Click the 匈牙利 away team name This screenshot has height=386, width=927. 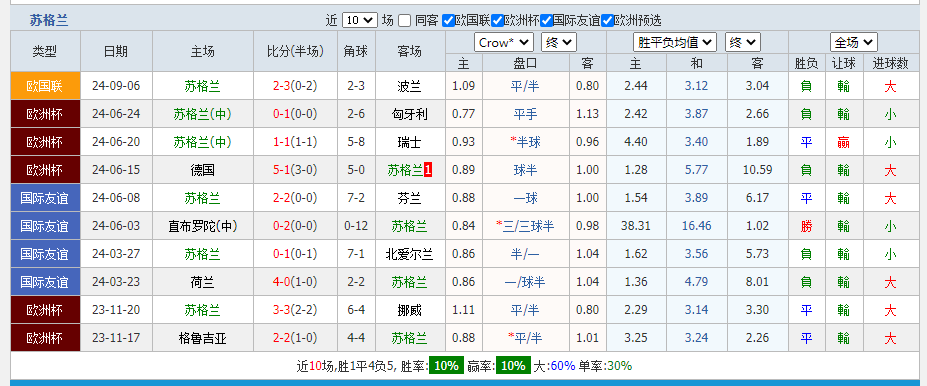[x=409, y=114]
